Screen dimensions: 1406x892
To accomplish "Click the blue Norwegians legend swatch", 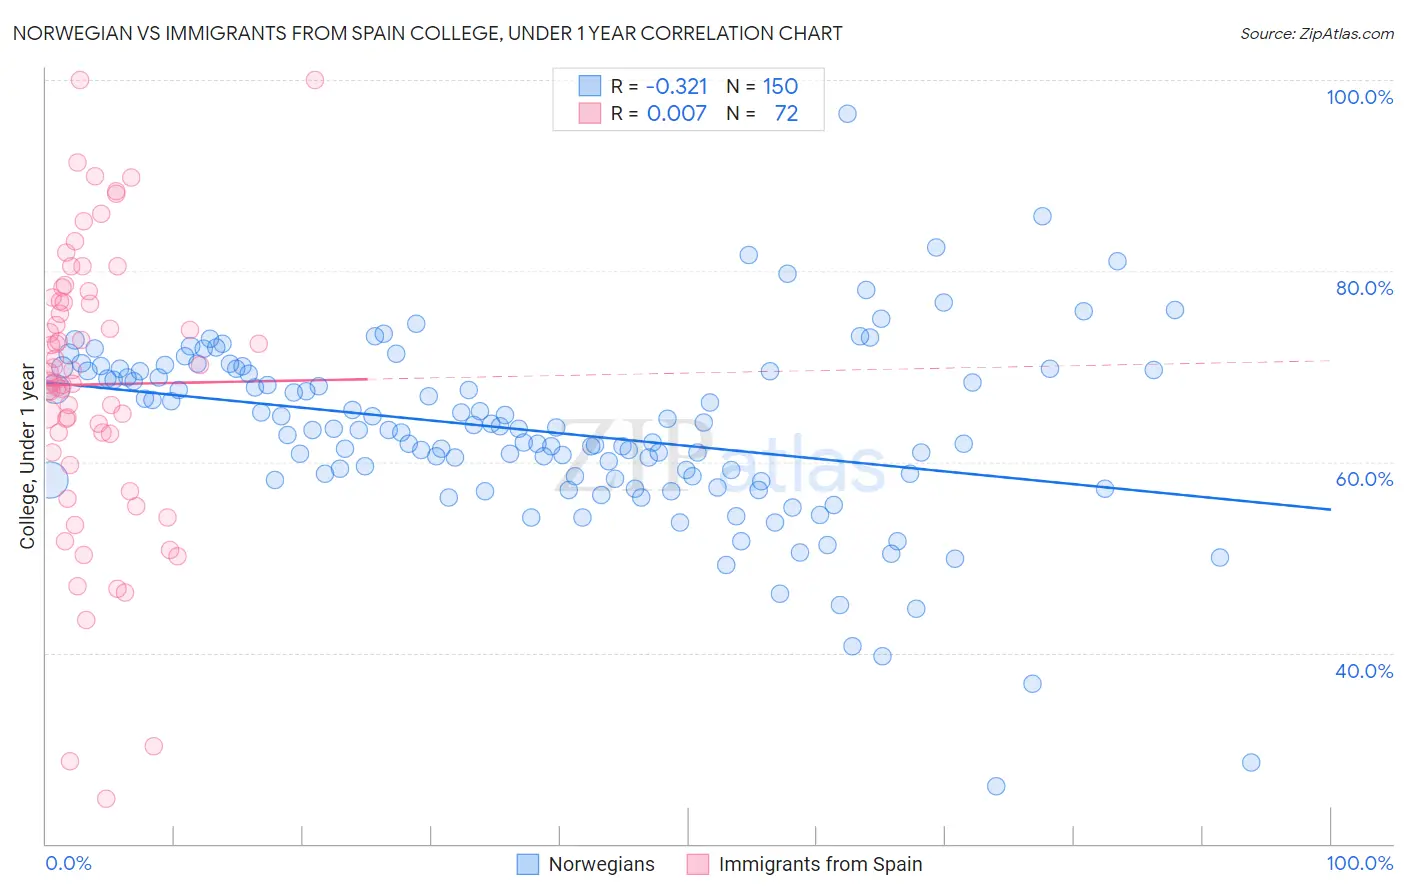I will coord(528,864).
